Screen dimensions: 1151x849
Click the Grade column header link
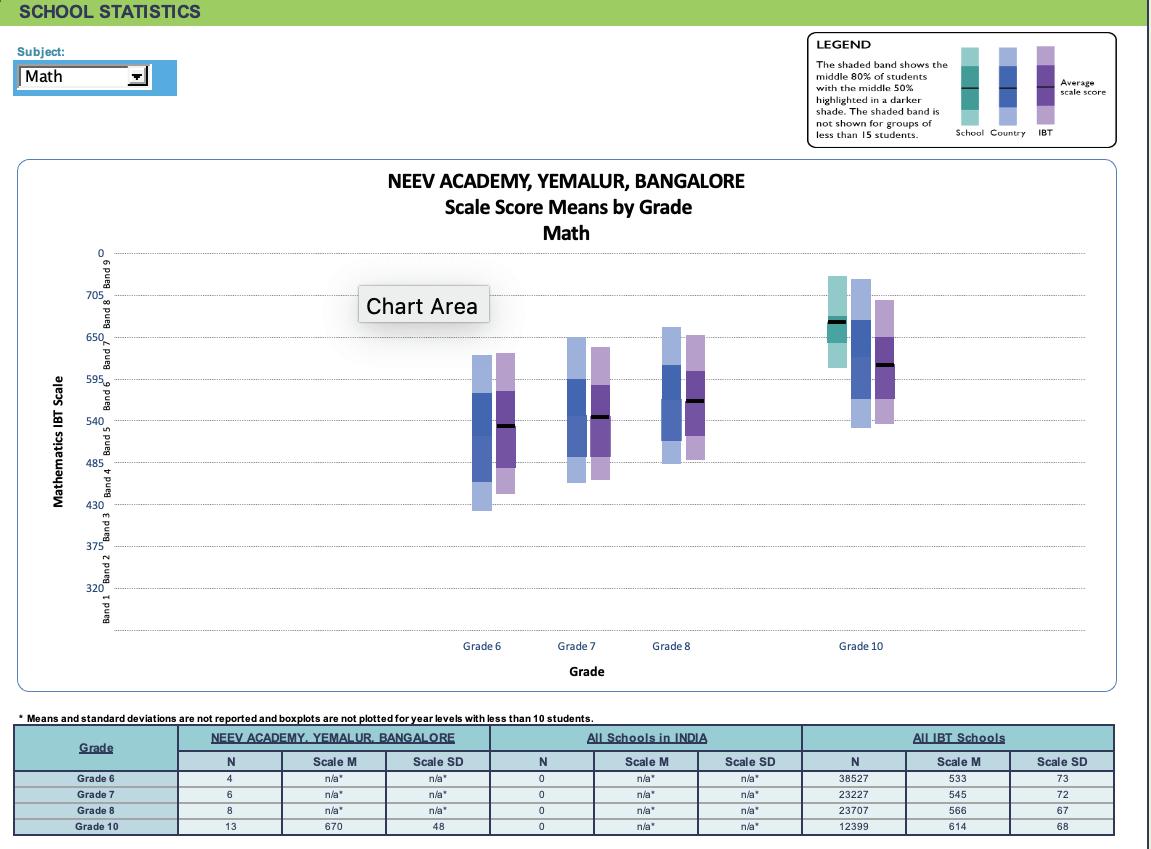[x=96, y=748]
